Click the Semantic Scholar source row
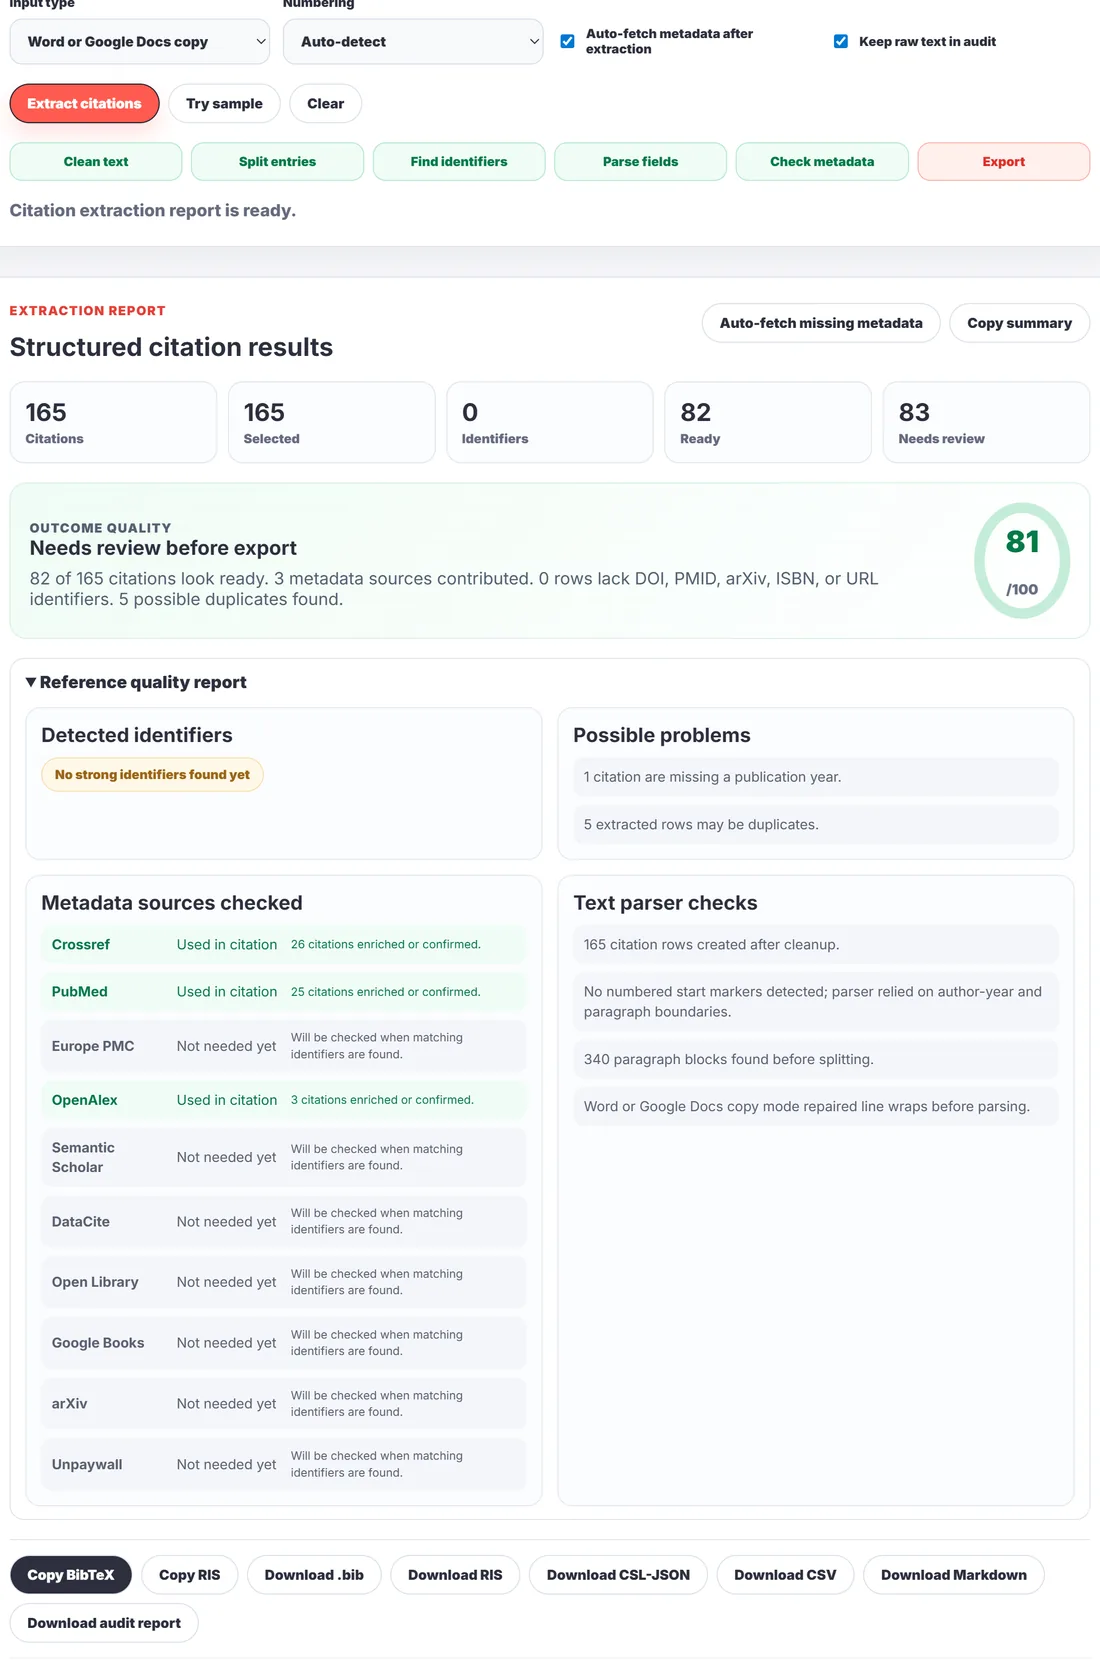Screen dimensions: 1100x1666 tap(284, 1158)
